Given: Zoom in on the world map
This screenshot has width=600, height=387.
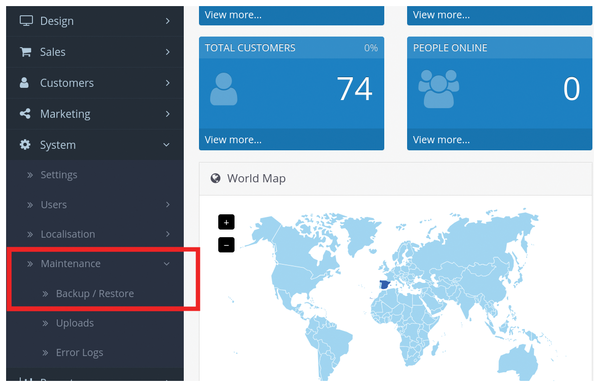Looking at the screenshot, I should click(x=226, y=222).
